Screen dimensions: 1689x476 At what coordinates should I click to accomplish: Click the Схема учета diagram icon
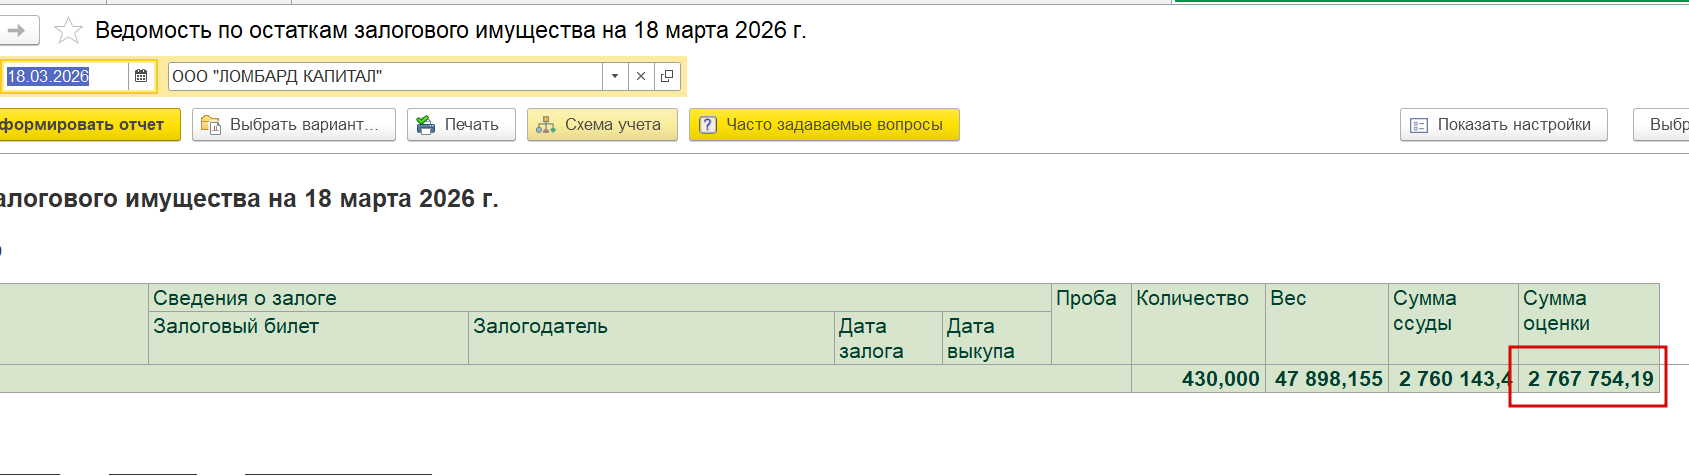tap(546, 125)
